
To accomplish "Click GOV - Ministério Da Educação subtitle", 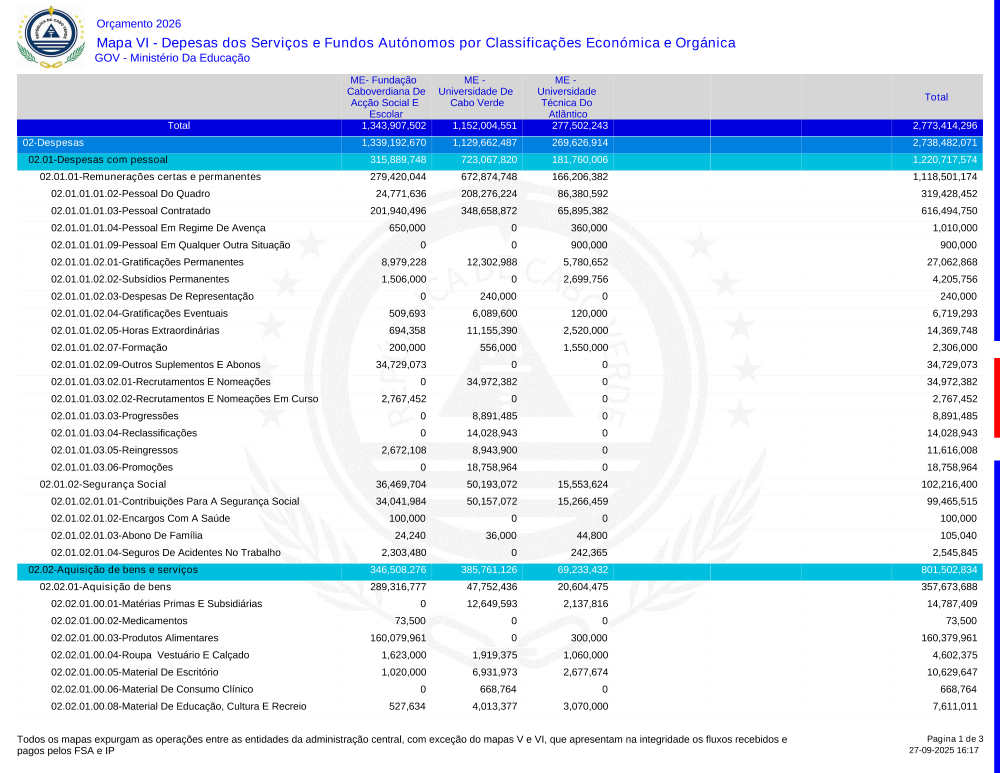I will tap(172, 59).
